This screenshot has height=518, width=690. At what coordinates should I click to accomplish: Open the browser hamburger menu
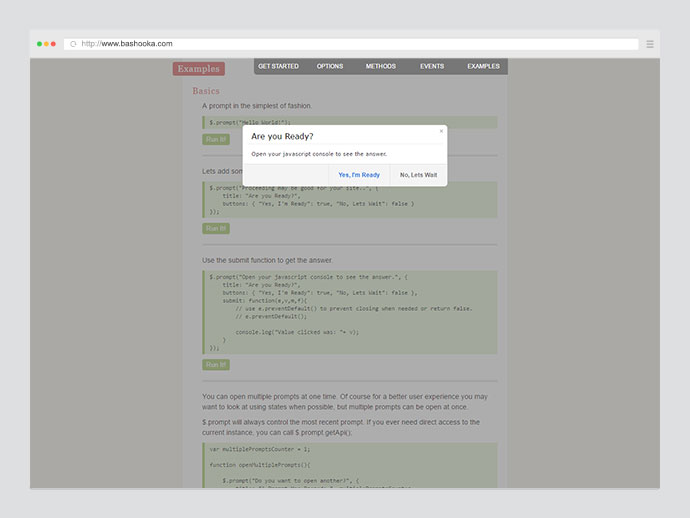[x=650, y=44]
